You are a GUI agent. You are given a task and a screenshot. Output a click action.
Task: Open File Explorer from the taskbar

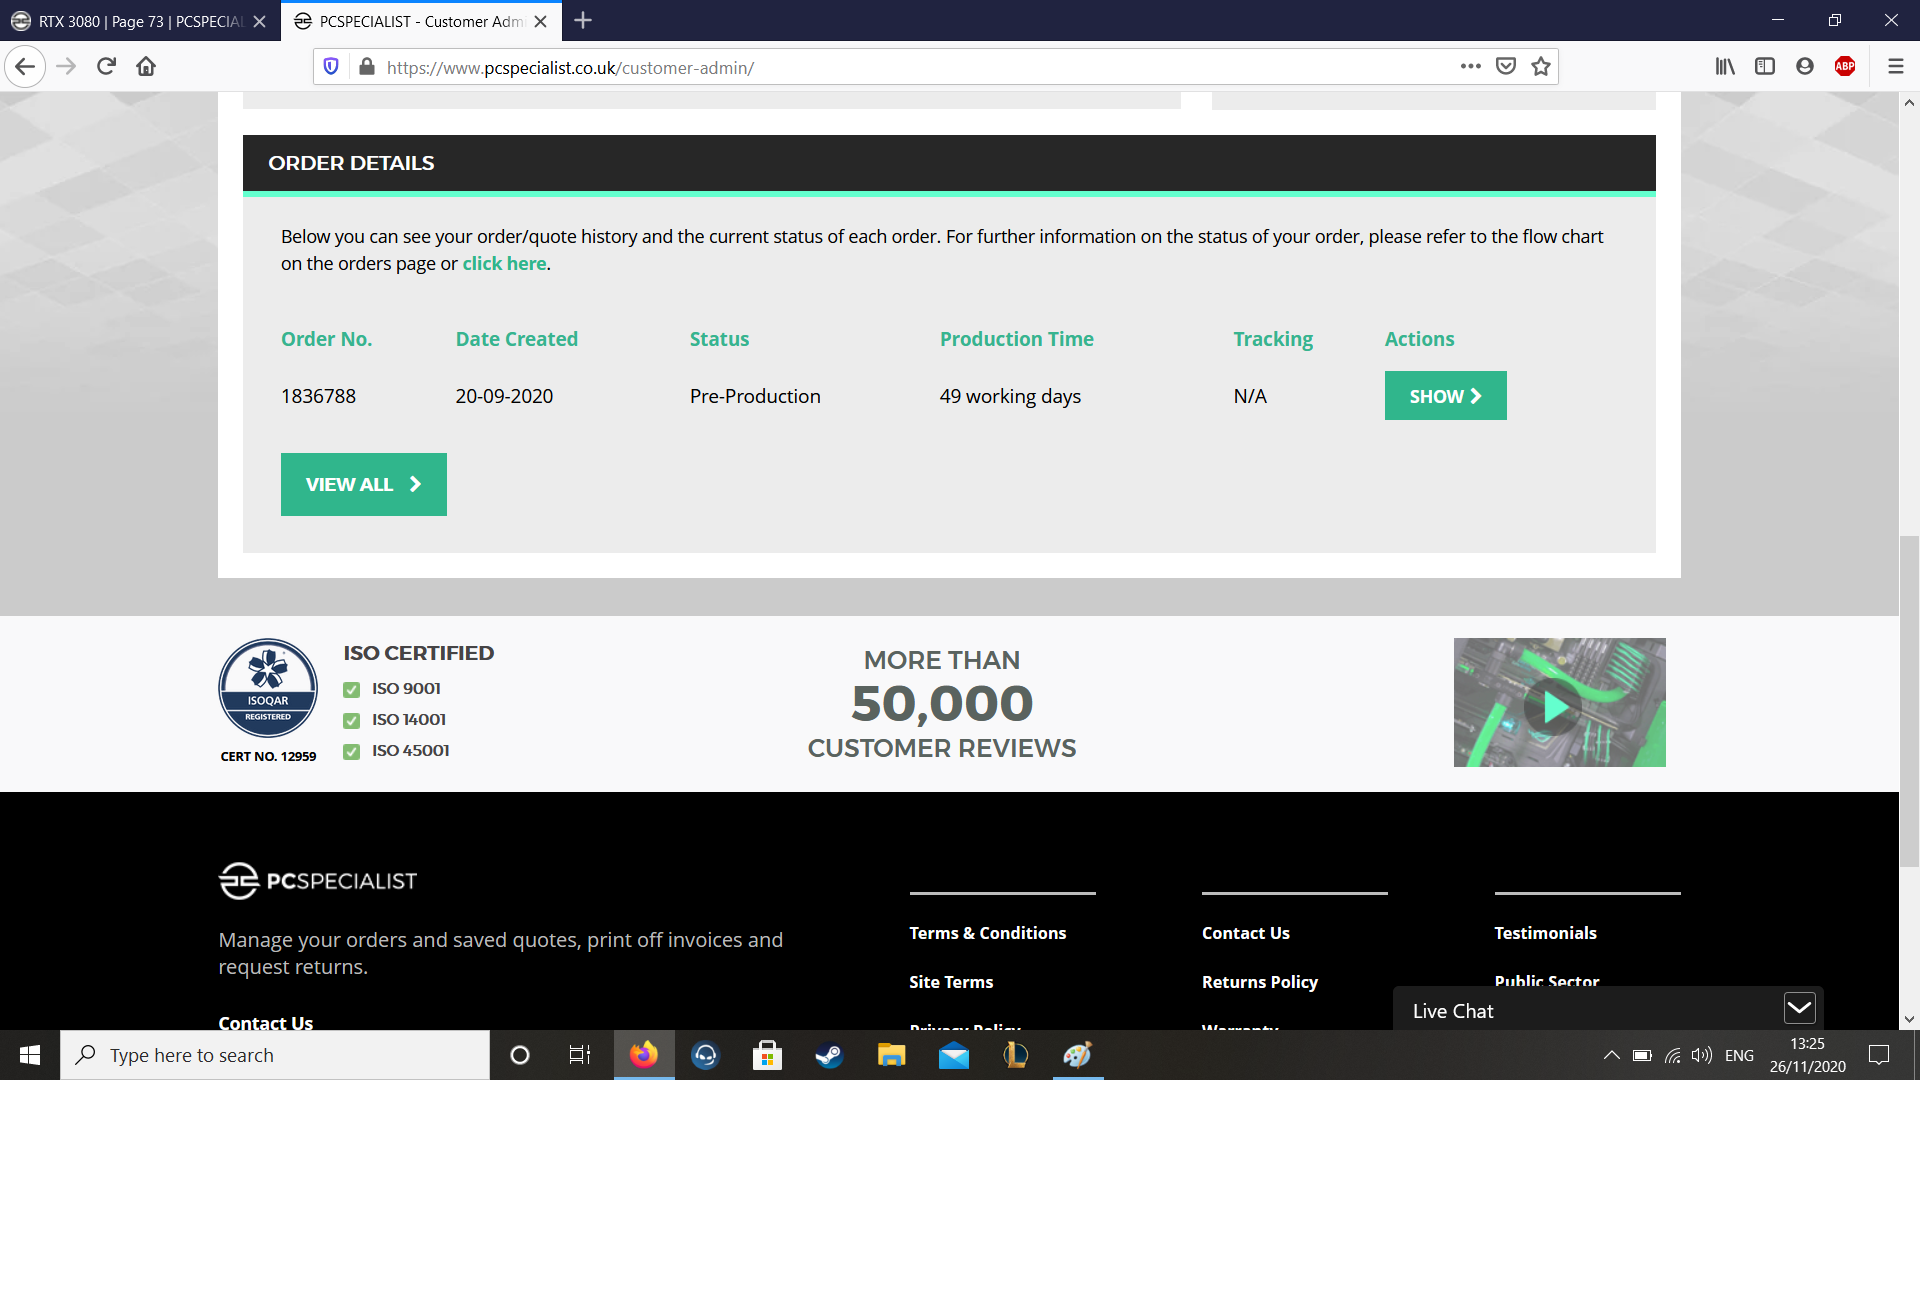(891, 1055)
